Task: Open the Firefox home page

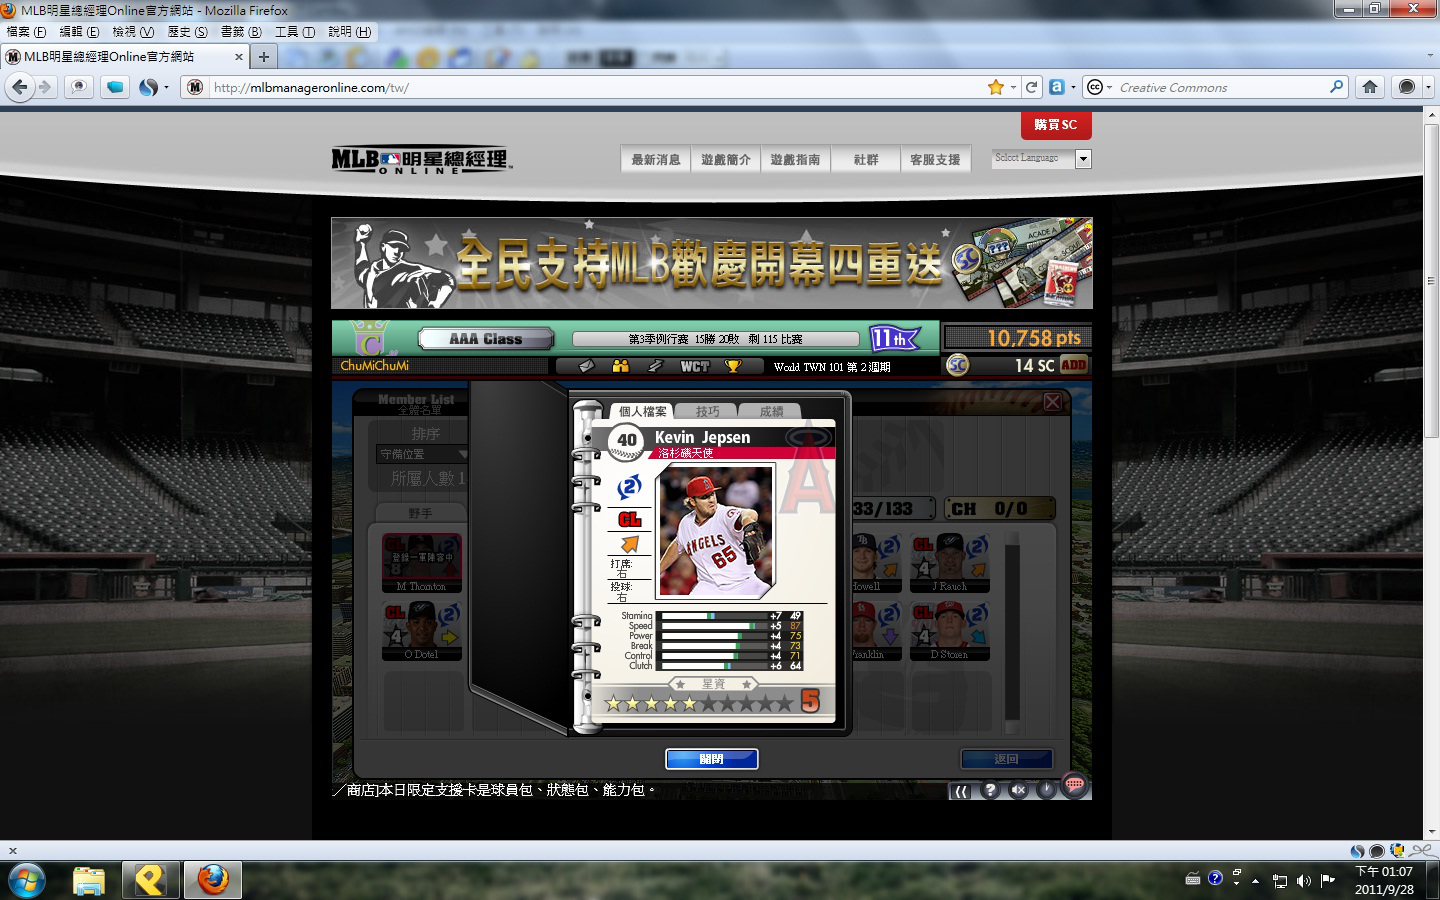Action: [1370, 88]
